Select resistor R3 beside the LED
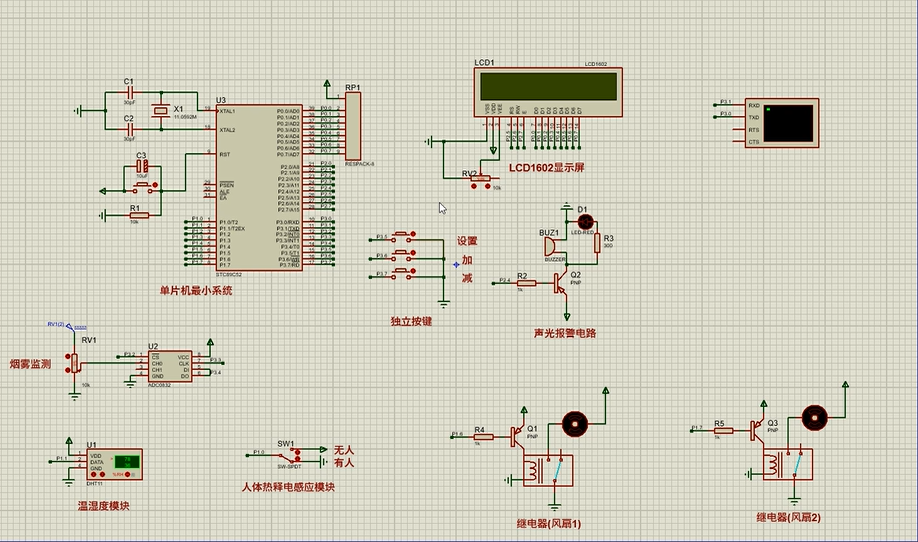This screenshot has height=542, width=918. [597, 243]
